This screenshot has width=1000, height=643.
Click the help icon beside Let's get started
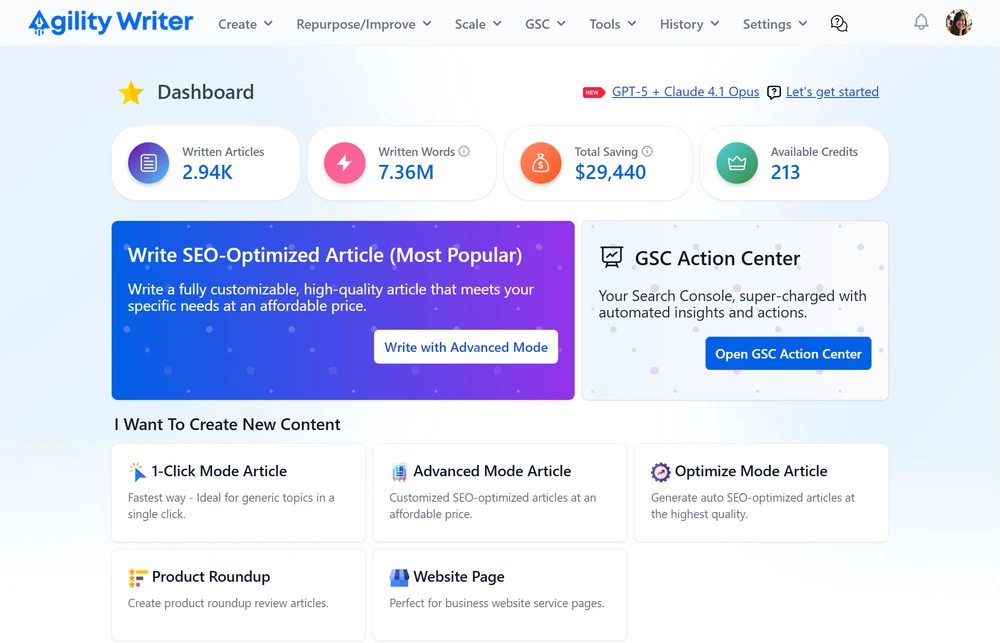tap(774, 92)
